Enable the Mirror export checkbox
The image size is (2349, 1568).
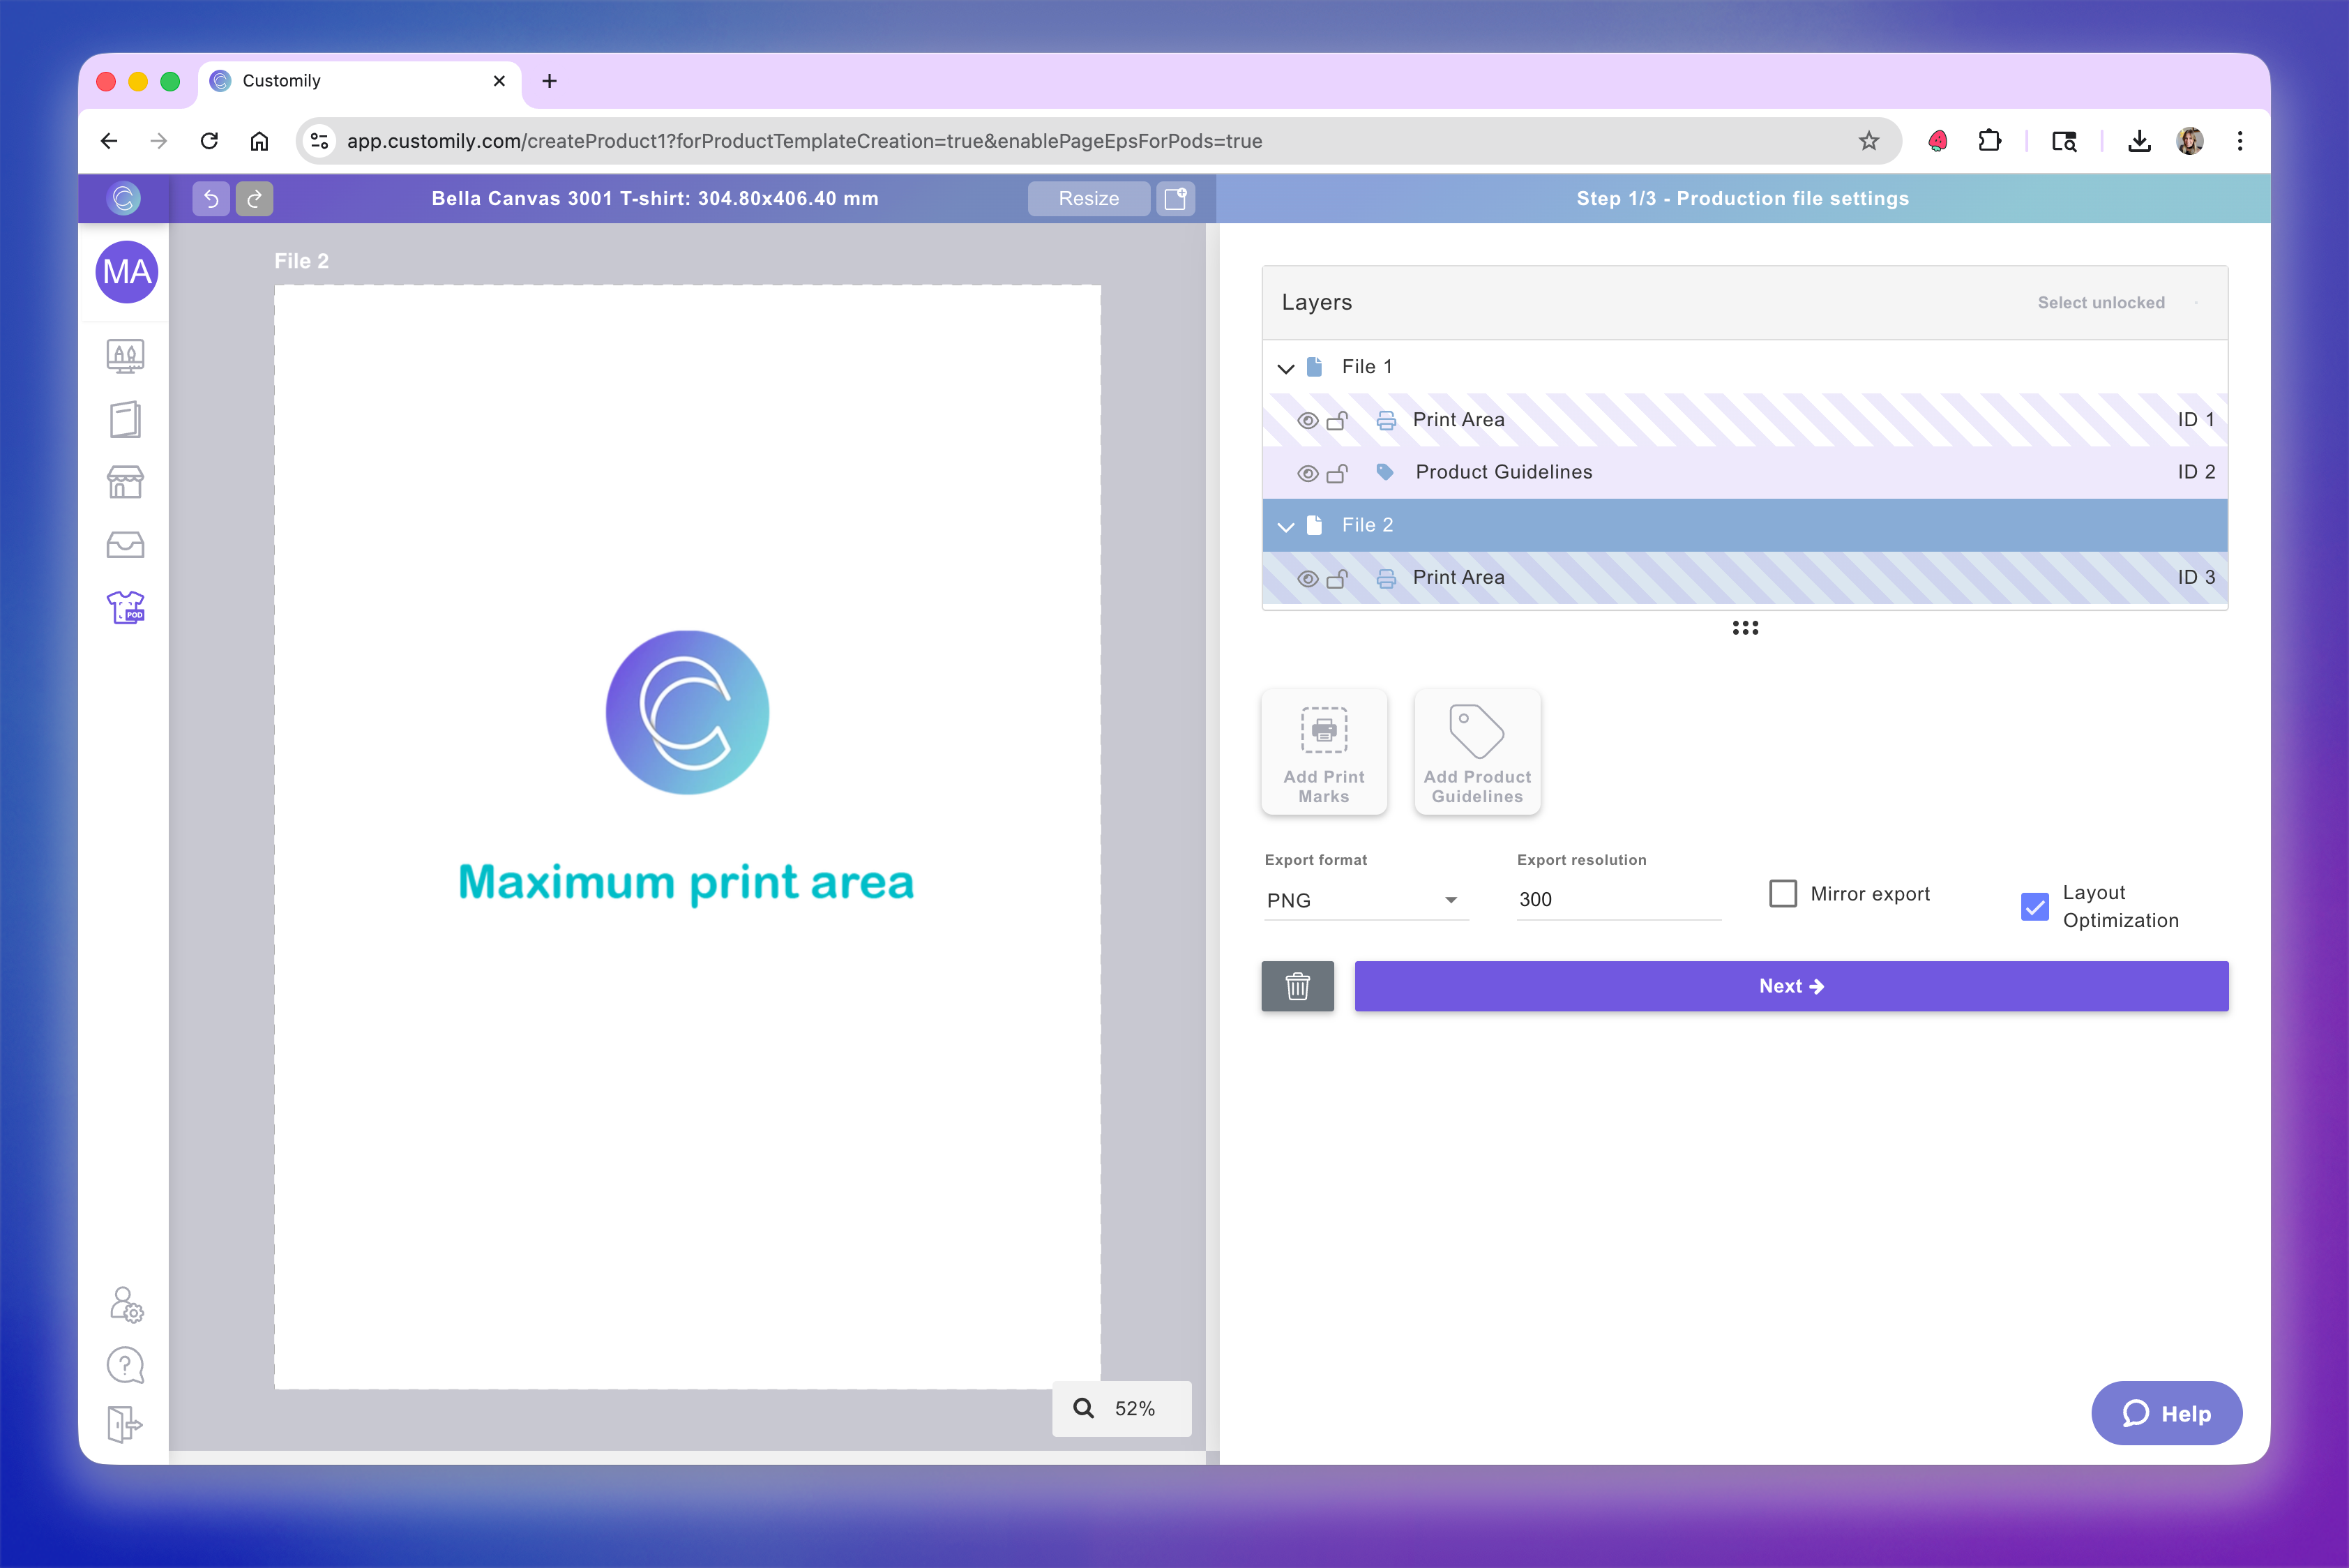pyautogui.click(x=1782, y=893)
